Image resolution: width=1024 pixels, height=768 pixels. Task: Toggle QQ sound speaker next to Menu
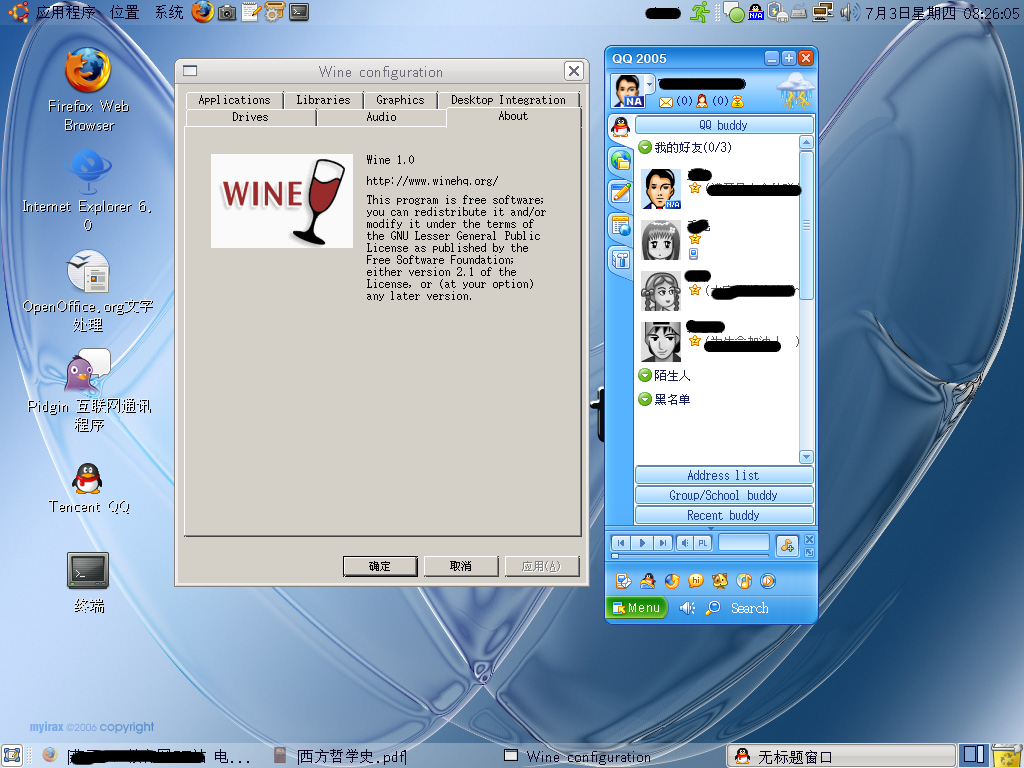[686, 608]
